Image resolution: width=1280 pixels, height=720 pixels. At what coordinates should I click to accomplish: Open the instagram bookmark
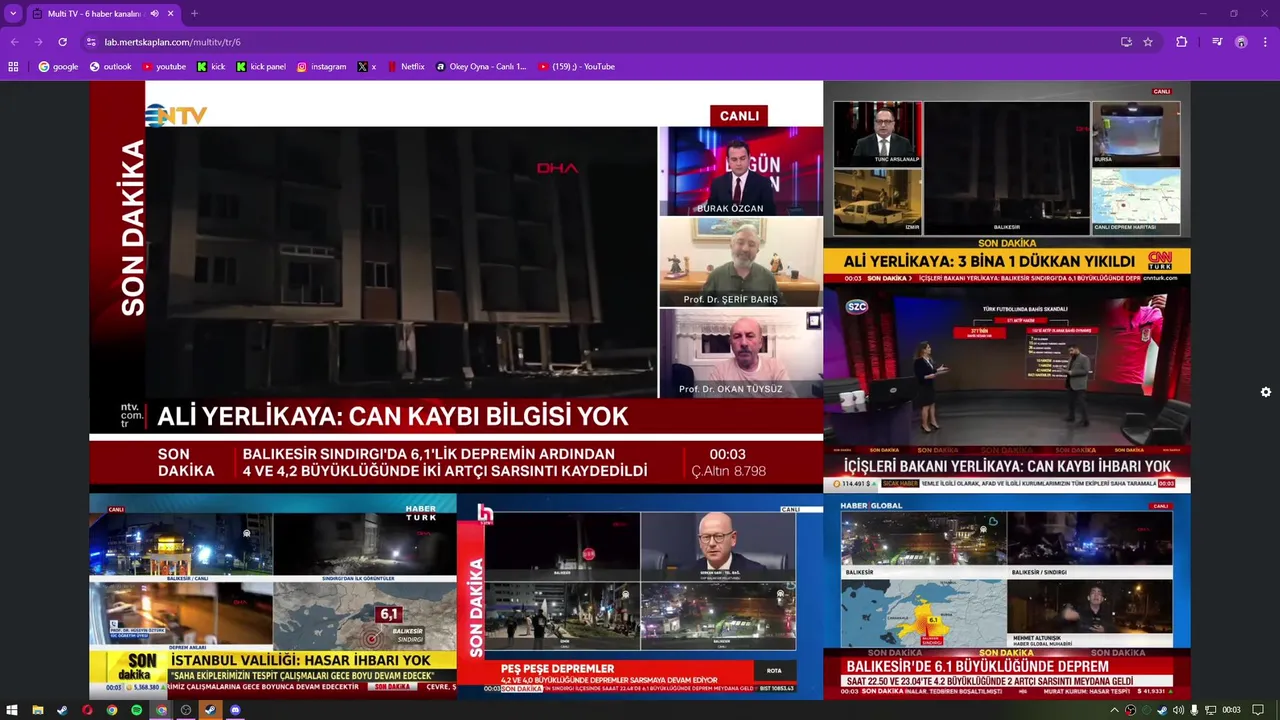pos(321,67)
